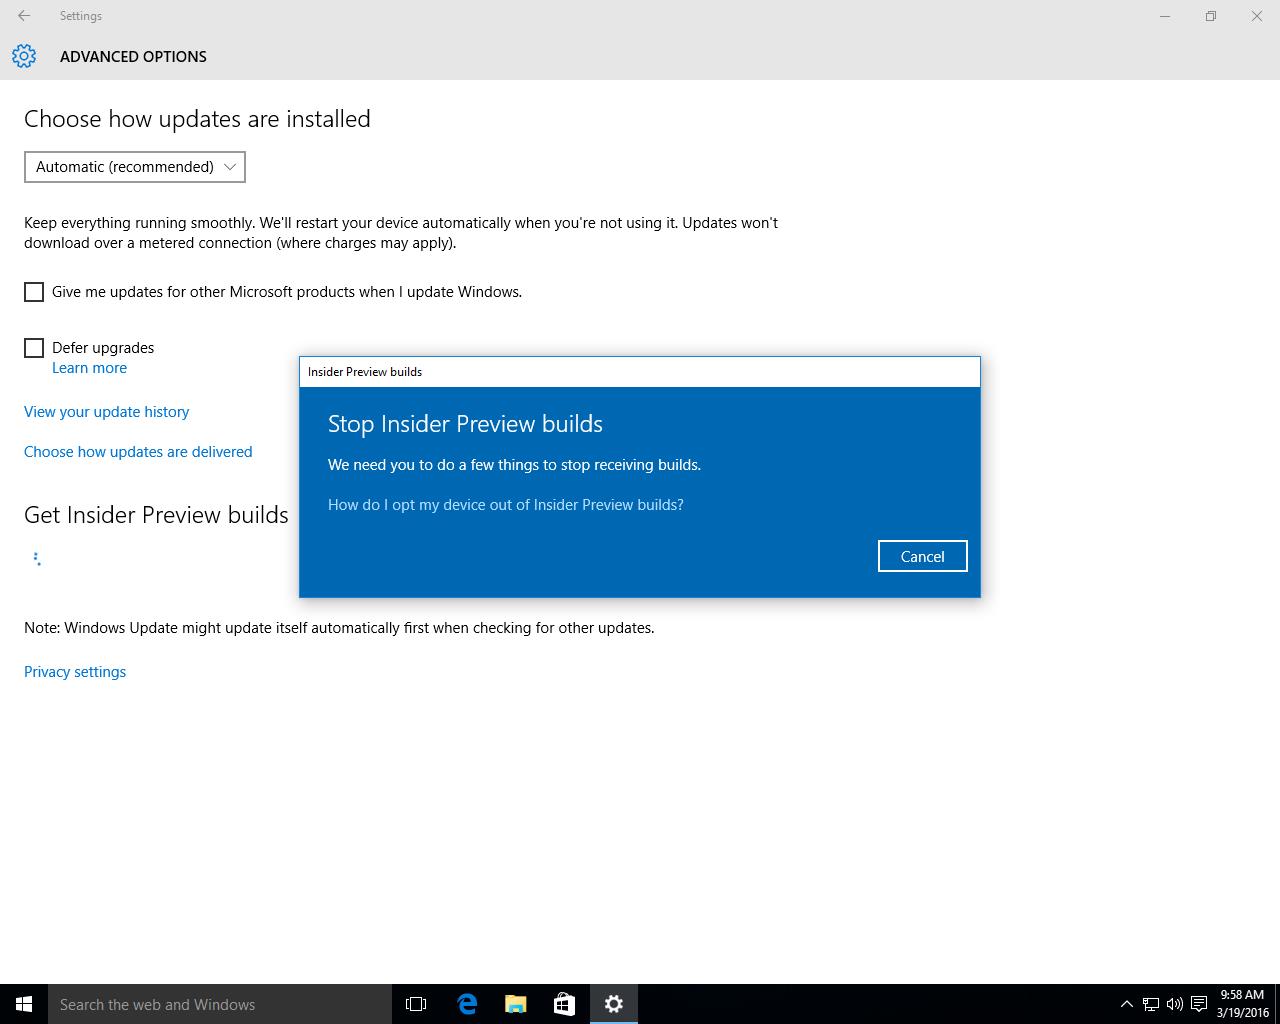The image size is (1280, 1024).
Task: Show hidden system tray icons
Action: tap(1126, 1004)
